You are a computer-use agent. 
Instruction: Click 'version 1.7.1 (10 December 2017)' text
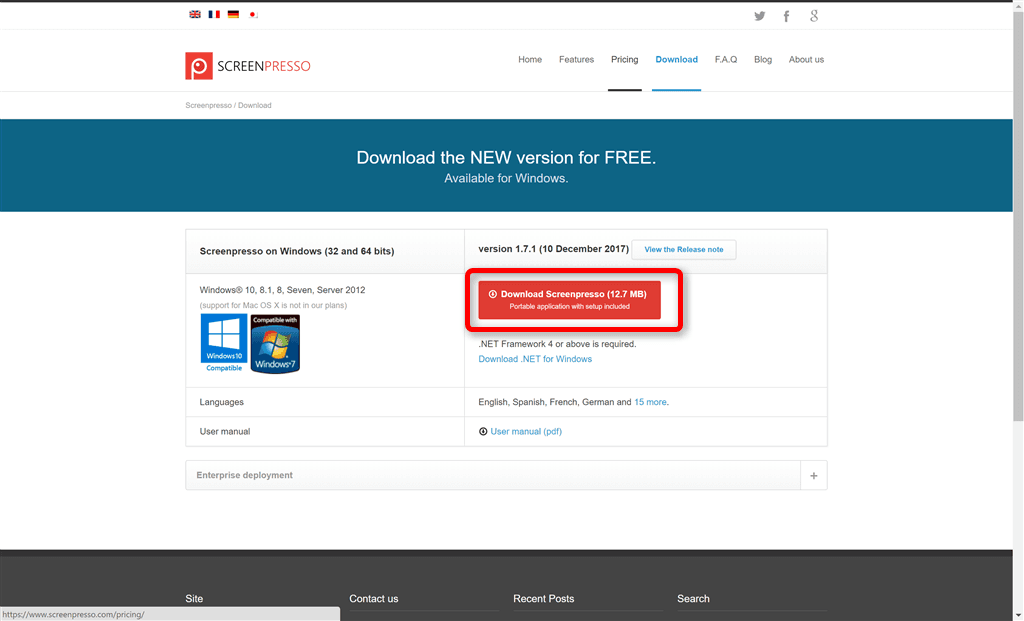point(553,249)
